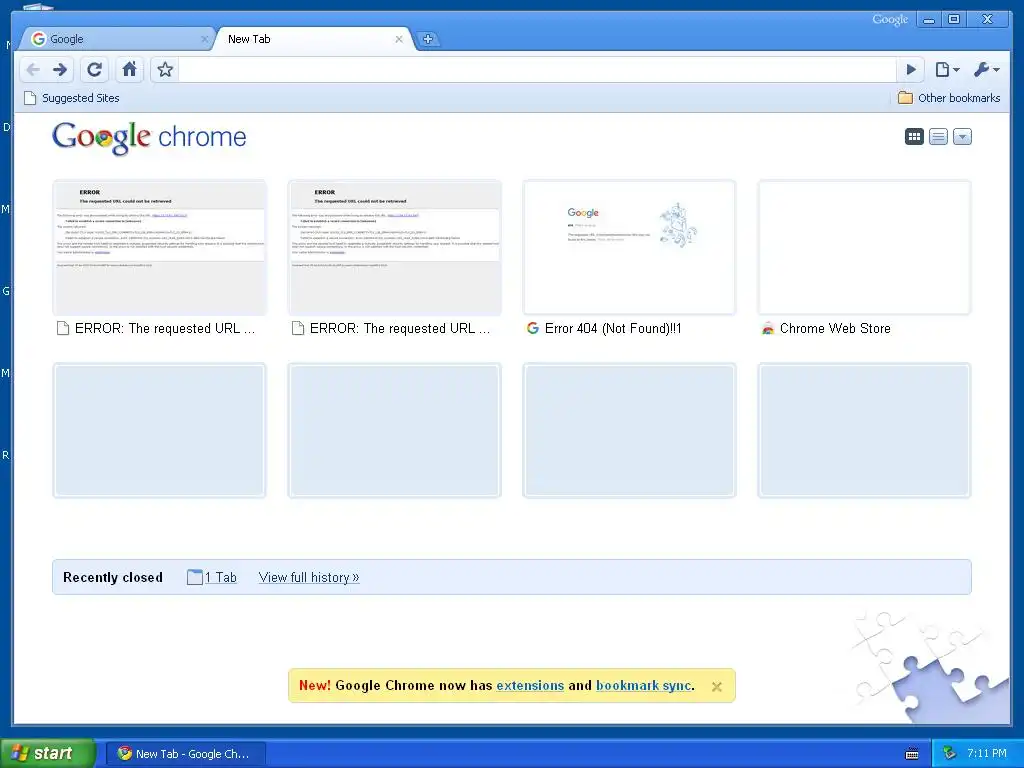Open the bookmark sync link
This screenshot has height=768, width=1024.
click(643, 686)
